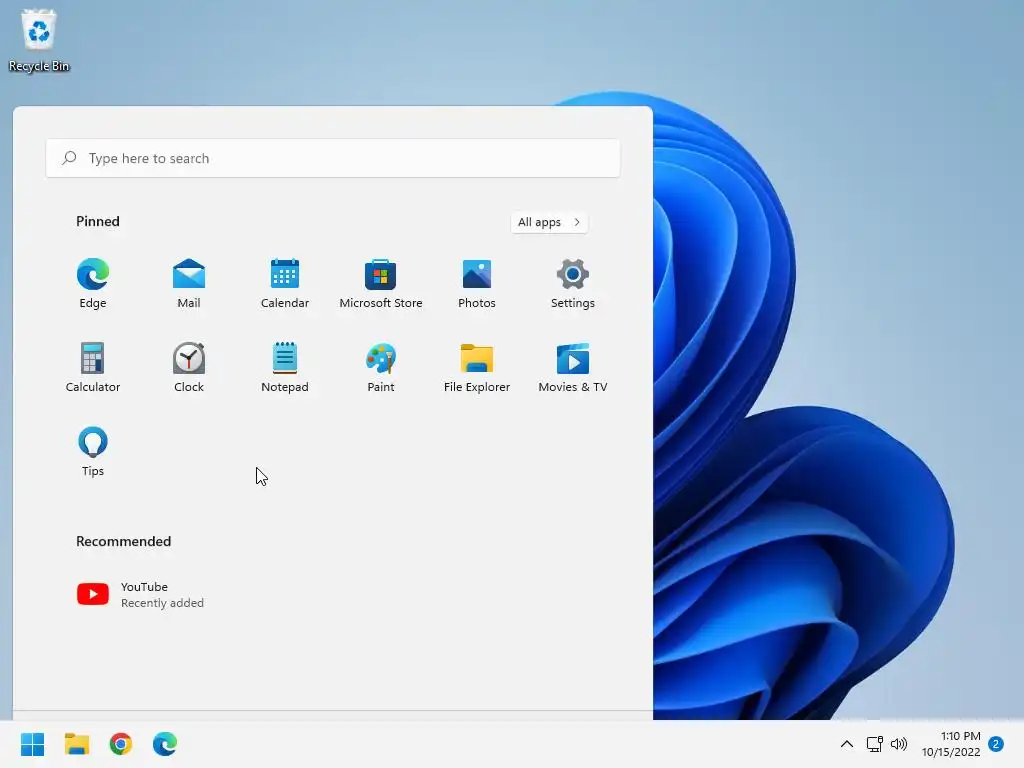Open File Explorer from the taskbar

pyautogui.click(x=77, y=744)
